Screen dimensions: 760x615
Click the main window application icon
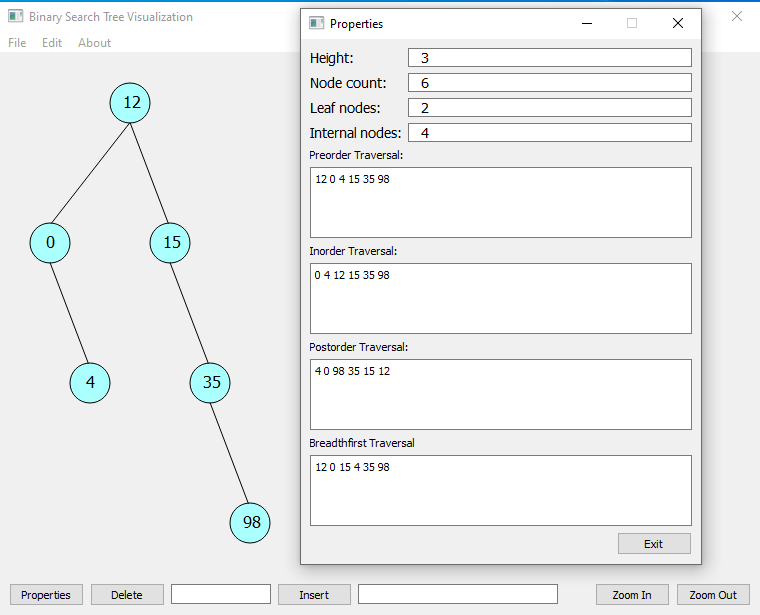(x=16, y=16)
